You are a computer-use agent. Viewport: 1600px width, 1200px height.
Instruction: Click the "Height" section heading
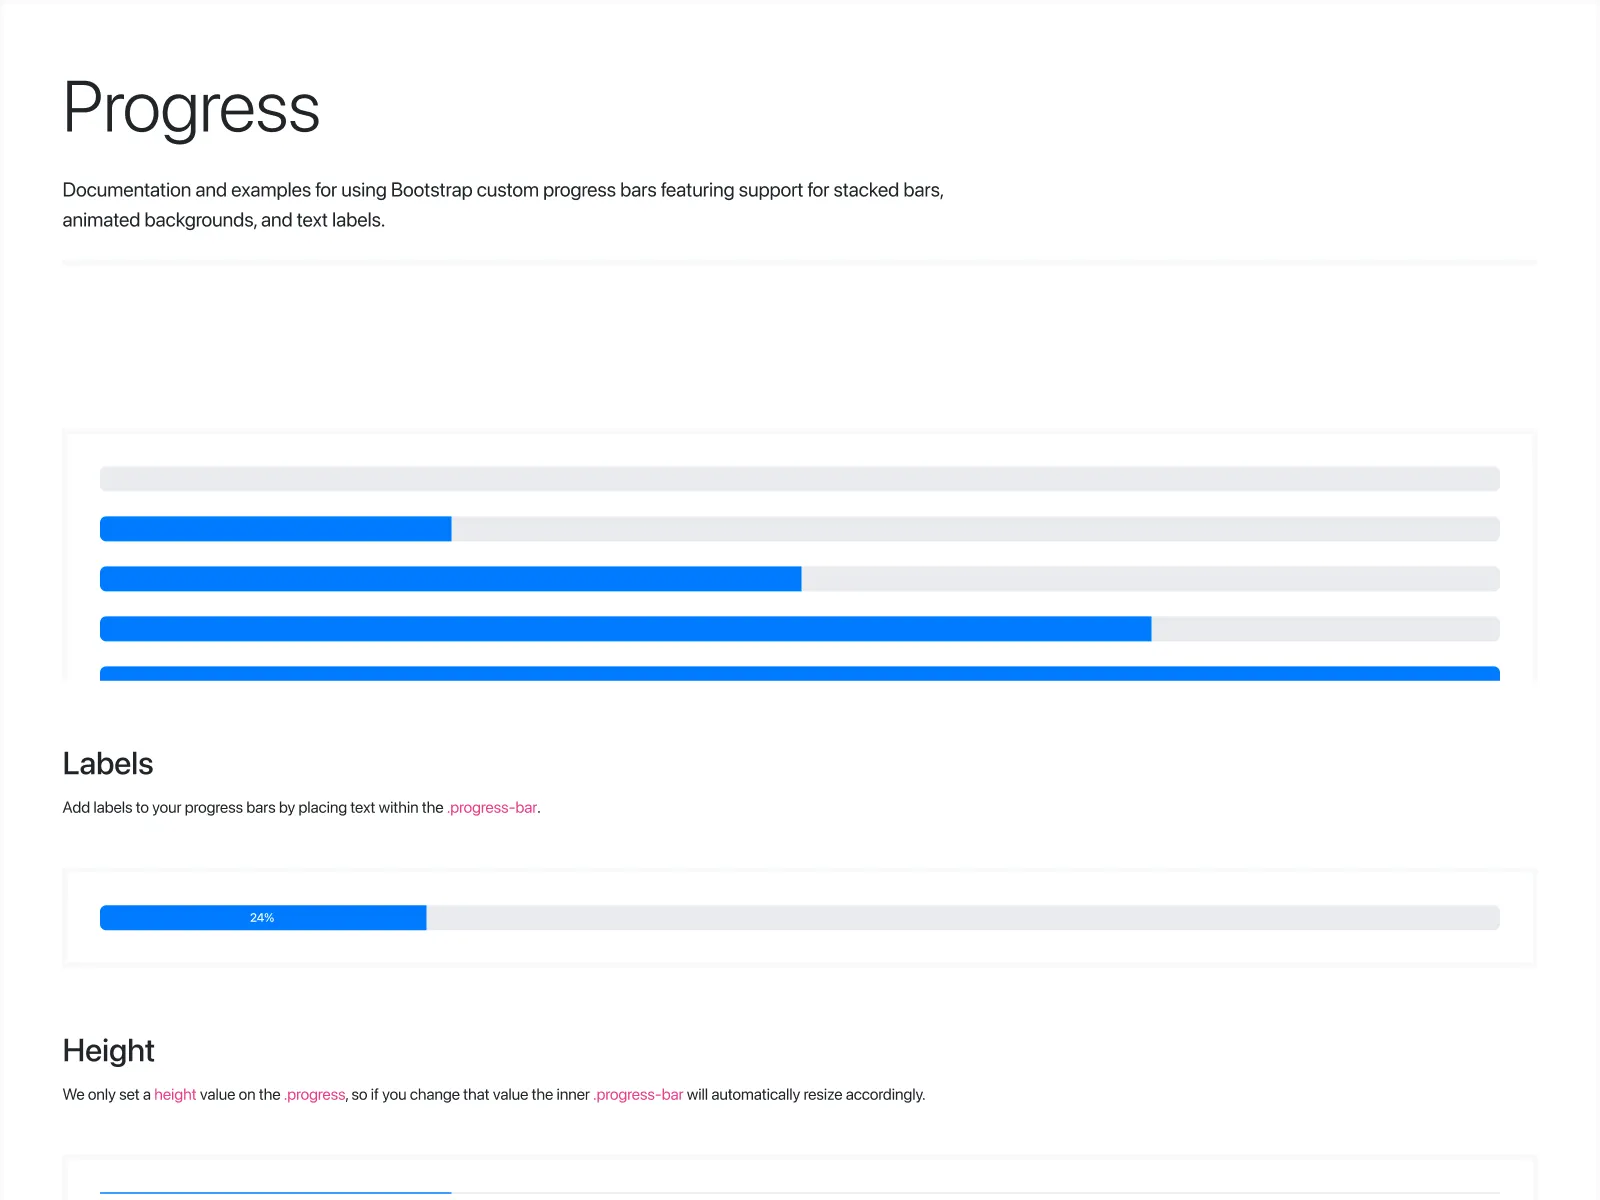tap(108, 1051)
